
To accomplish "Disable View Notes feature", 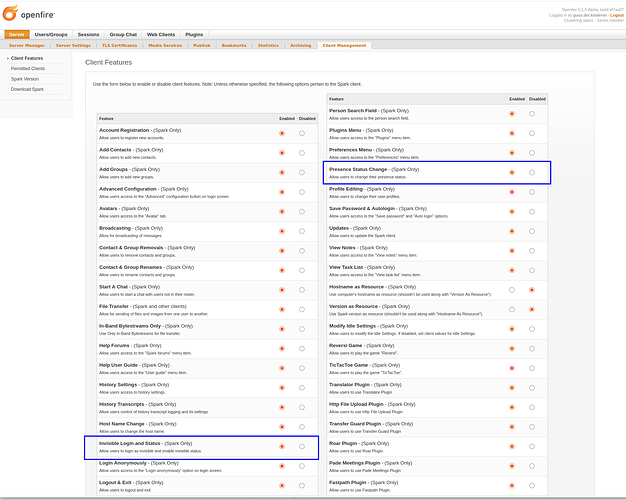I will point(532,251).
